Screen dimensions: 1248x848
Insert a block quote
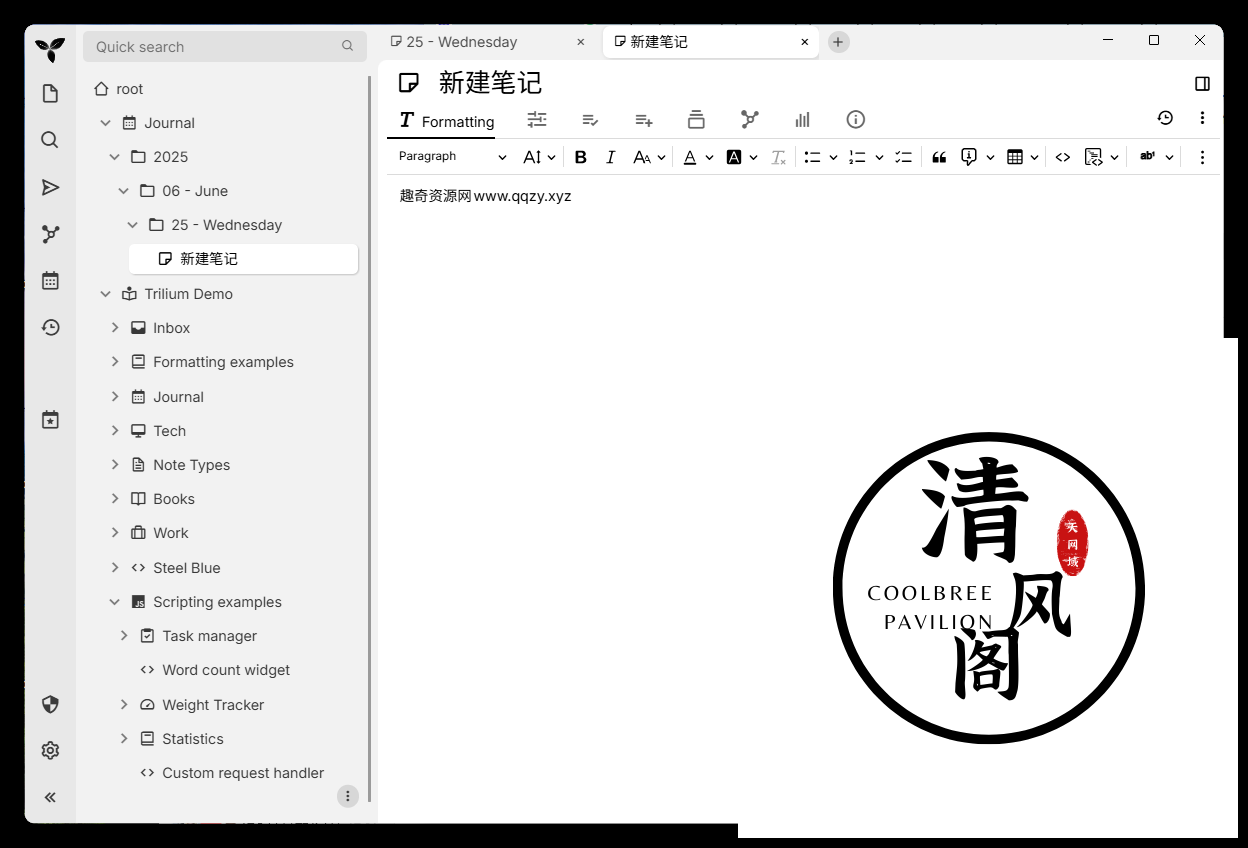click(x=939, y=157)
